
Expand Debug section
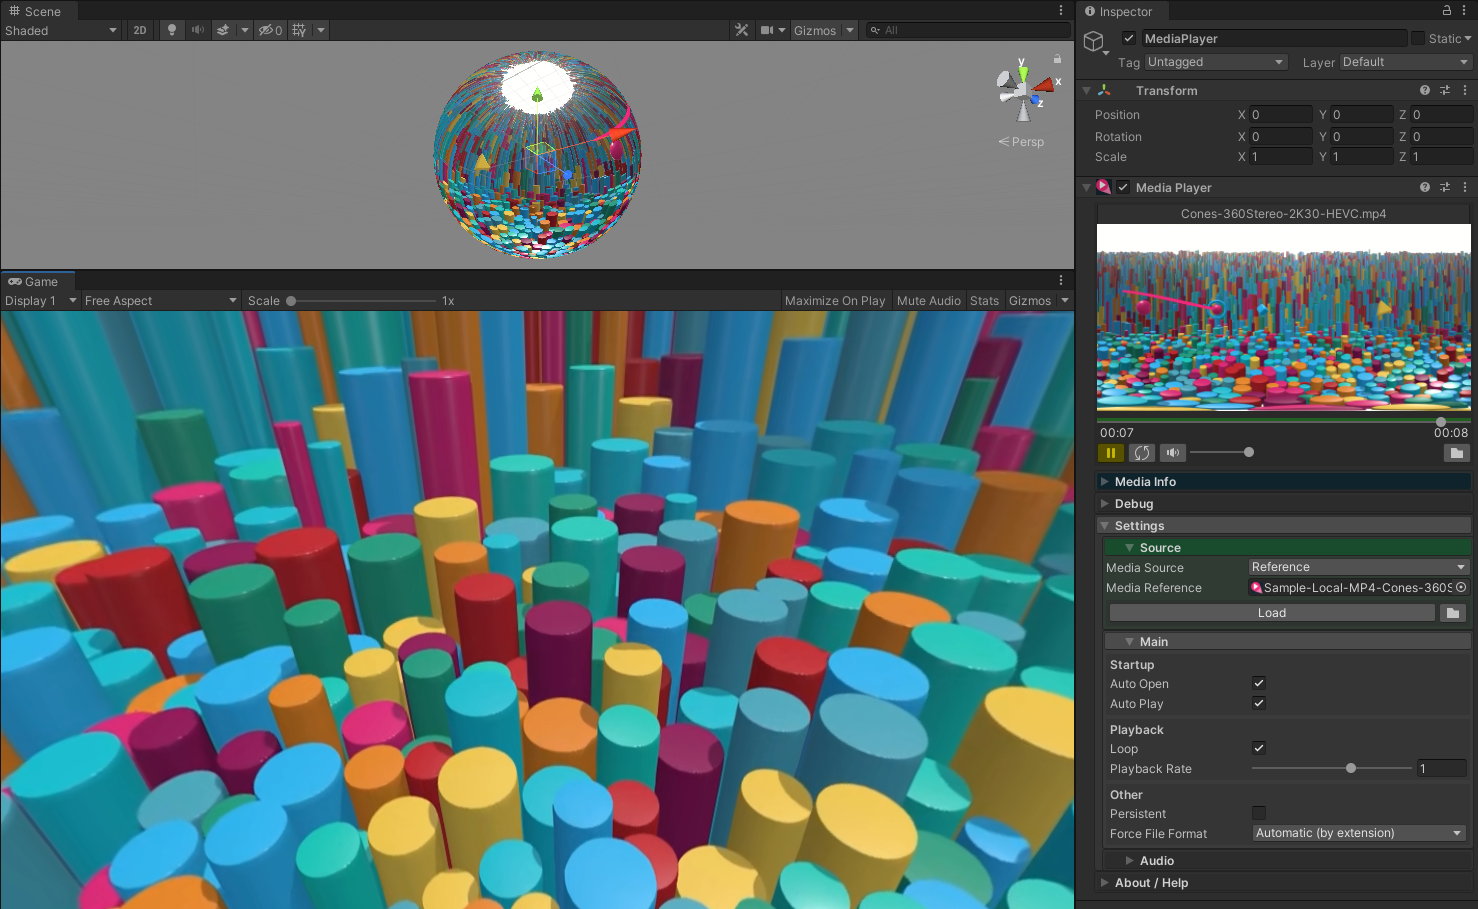pyautogui.click(x=1284, y=503)
